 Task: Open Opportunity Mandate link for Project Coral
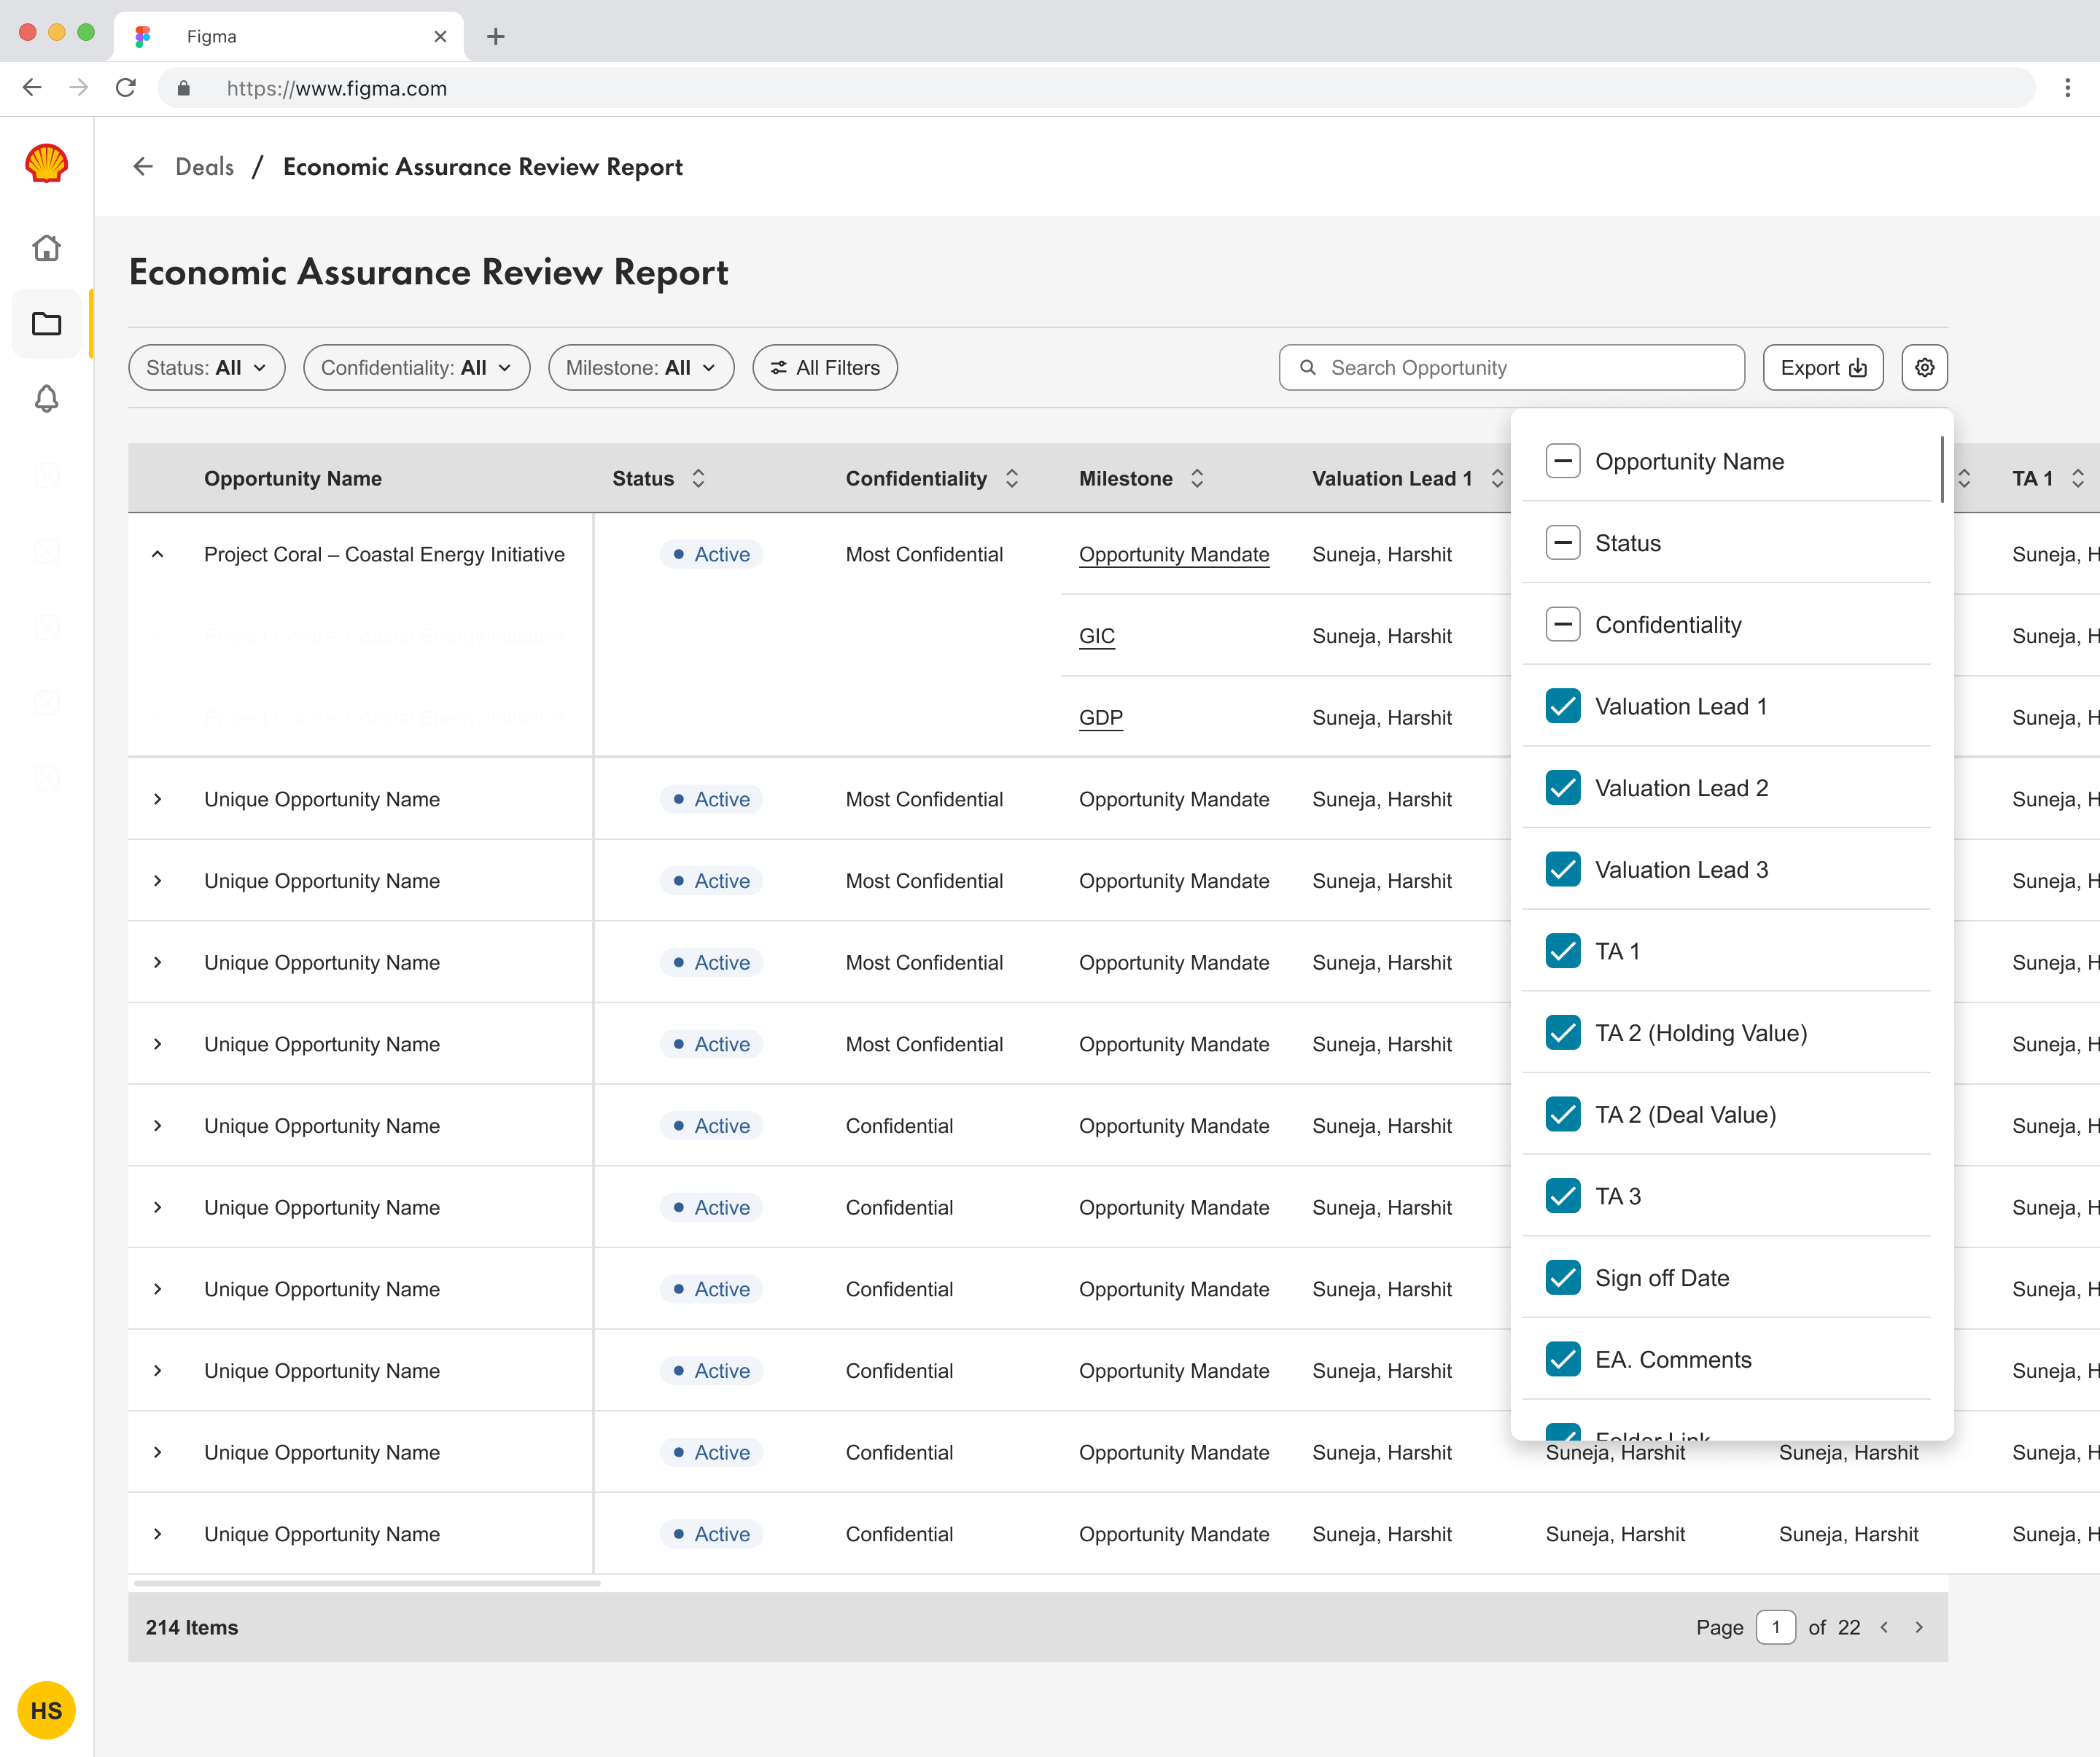coord(1174,555)
